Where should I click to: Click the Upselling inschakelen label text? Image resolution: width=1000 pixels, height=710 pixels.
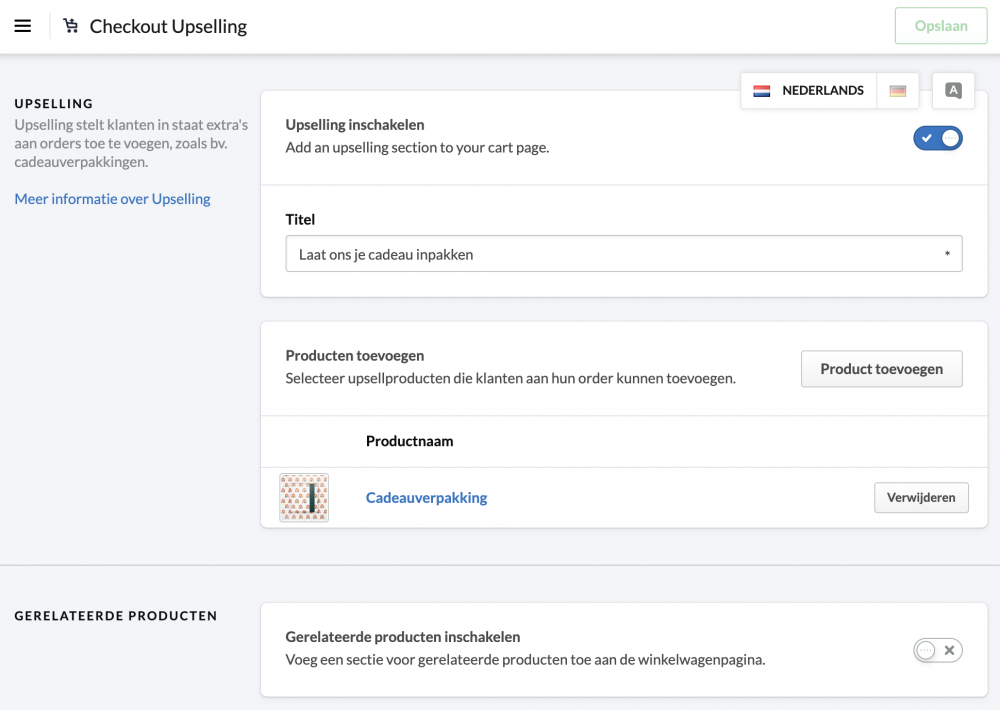click(355, 125)
